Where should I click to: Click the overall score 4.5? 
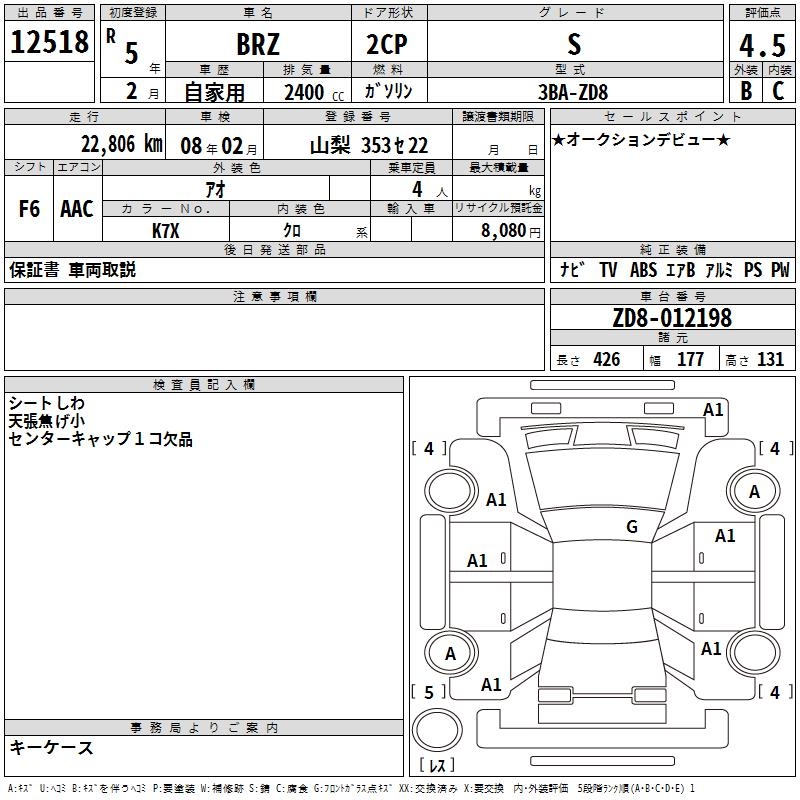[762, 45]
